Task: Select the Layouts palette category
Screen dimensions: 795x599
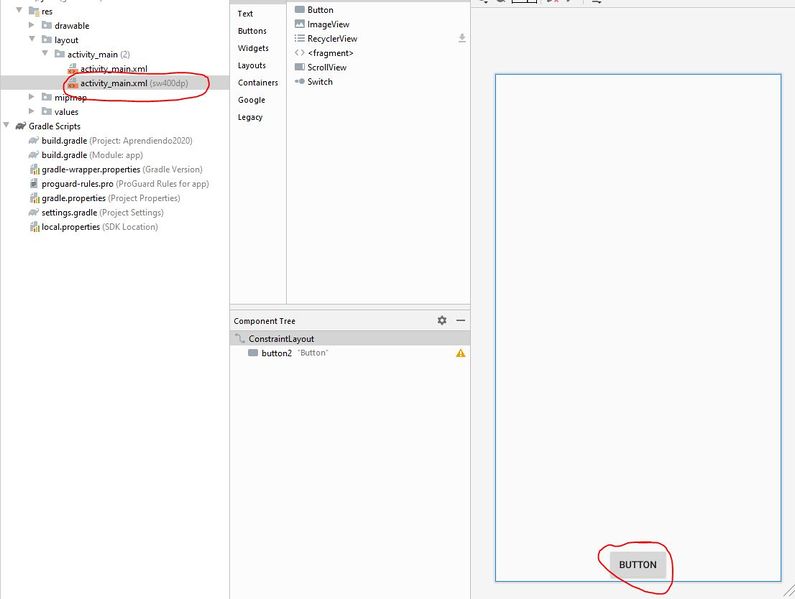Action: pyautogui.click(x=251, y=65)
